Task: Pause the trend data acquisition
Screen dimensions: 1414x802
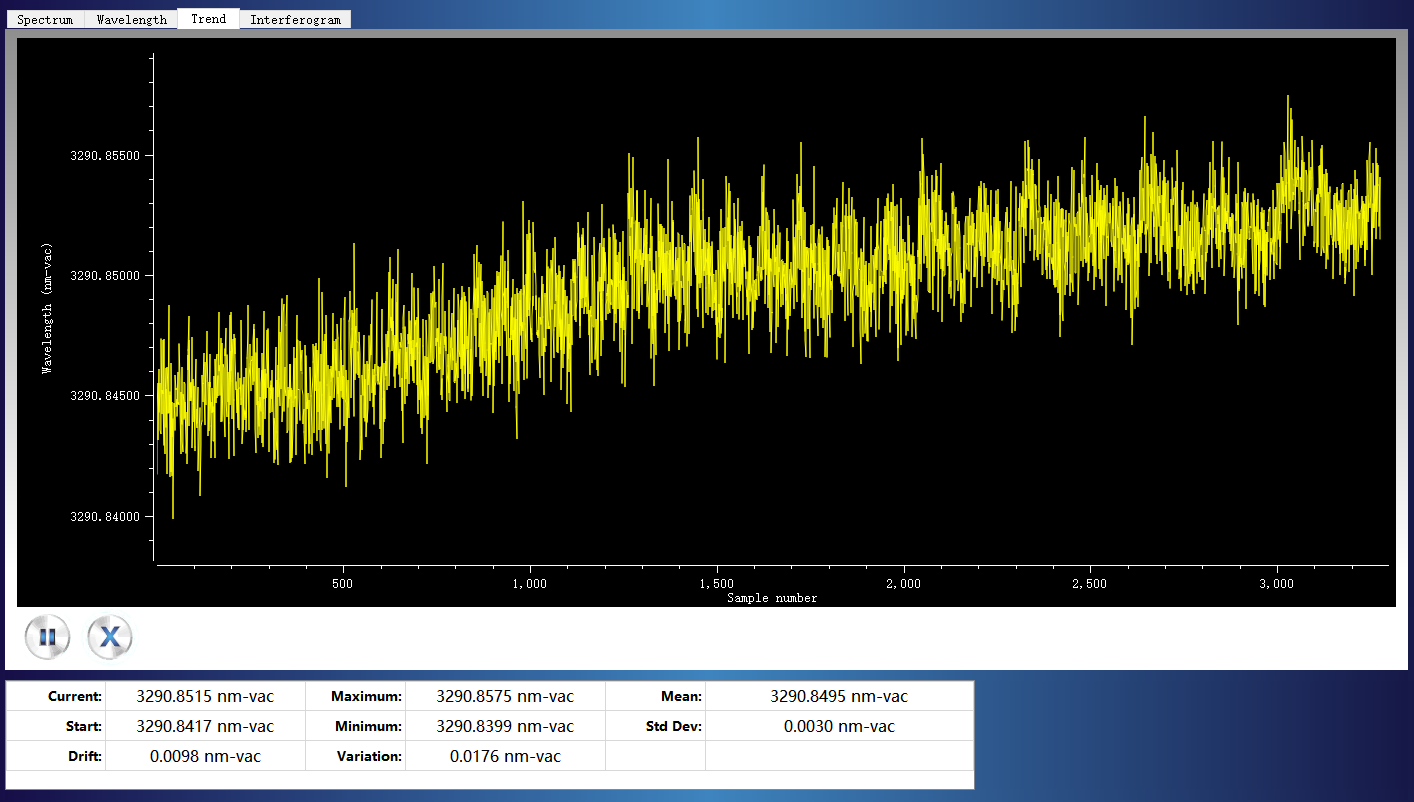Action: (x=47, y=637)
